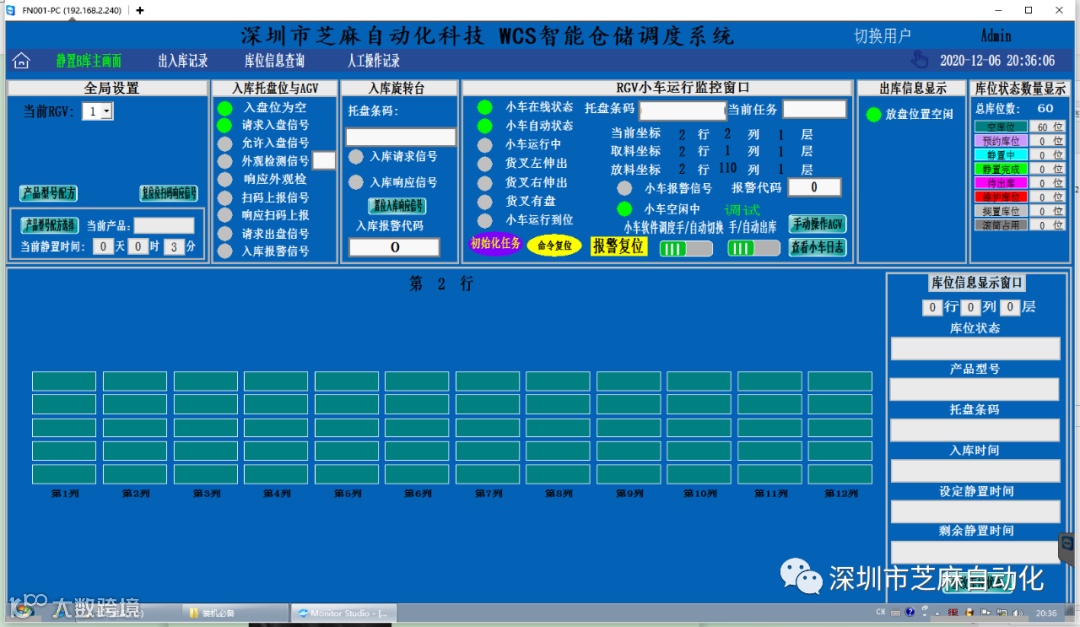This screenshot has width=1080, height=627.
Task: Click the 产品型号配方选择 button
Action: tap(50, 225)
